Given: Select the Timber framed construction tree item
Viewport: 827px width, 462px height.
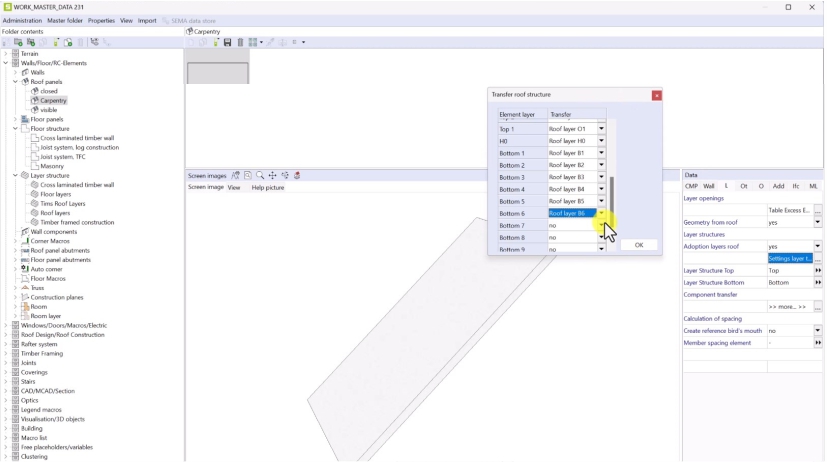Looking at the screenshot, I should [x=77, y=222].
